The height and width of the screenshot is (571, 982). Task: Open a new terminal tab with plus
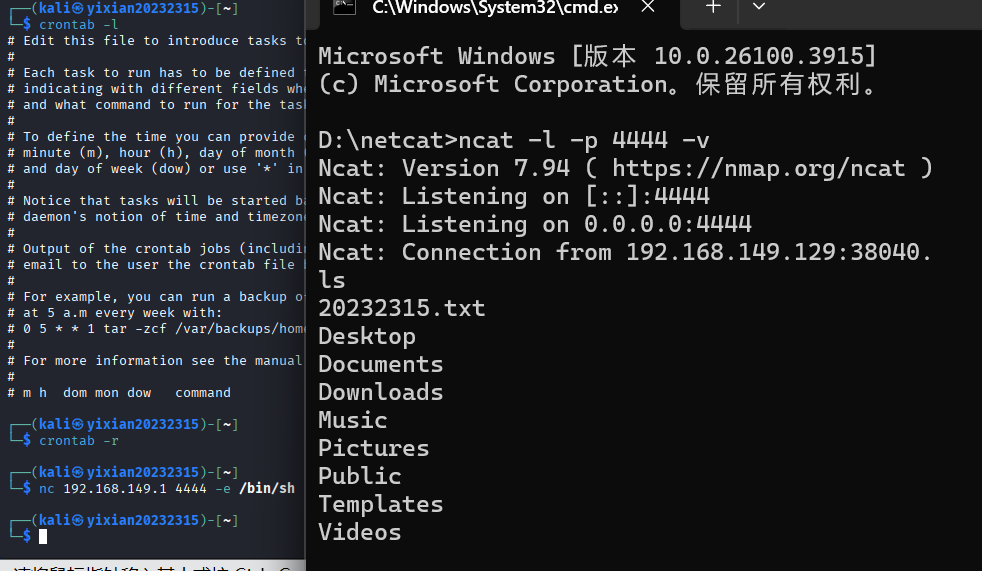[x=713, y=8]
